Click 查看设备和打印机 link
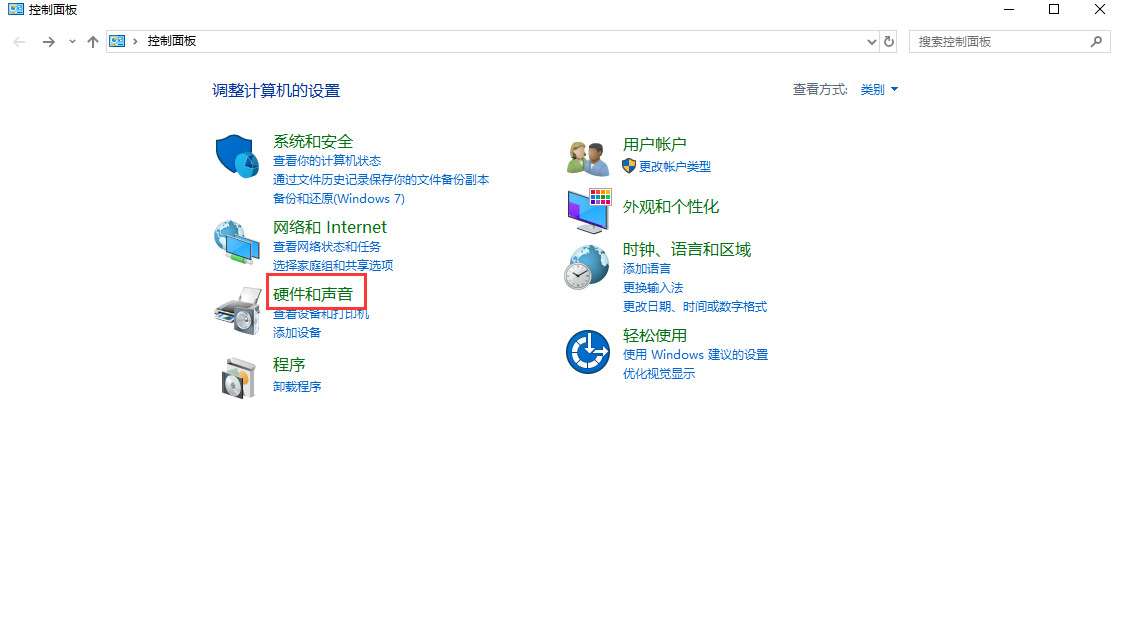This screenshot has height=626, width=1121. (319, 313)
